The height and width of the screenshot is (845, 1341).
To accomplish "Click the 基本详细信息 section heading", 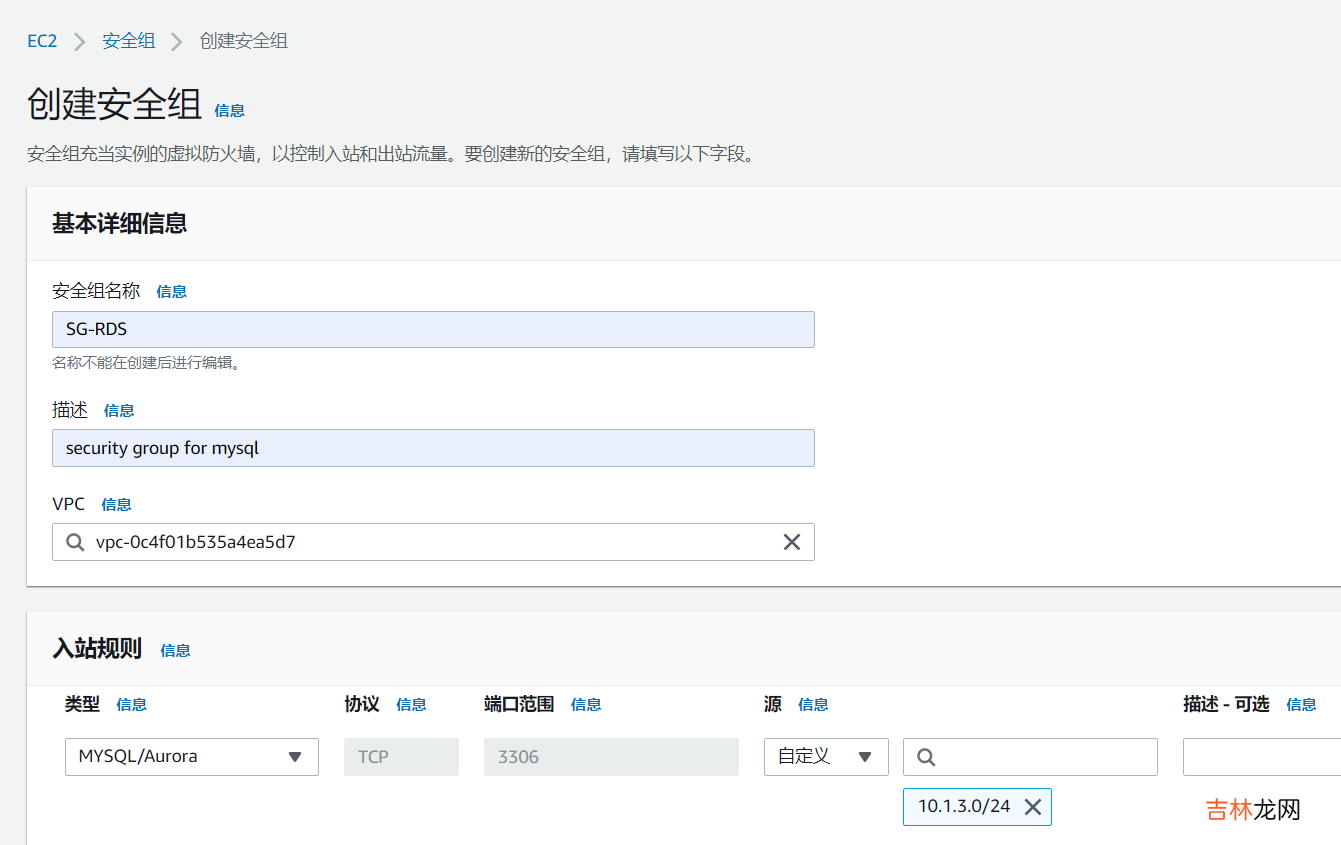I will 120,223.
